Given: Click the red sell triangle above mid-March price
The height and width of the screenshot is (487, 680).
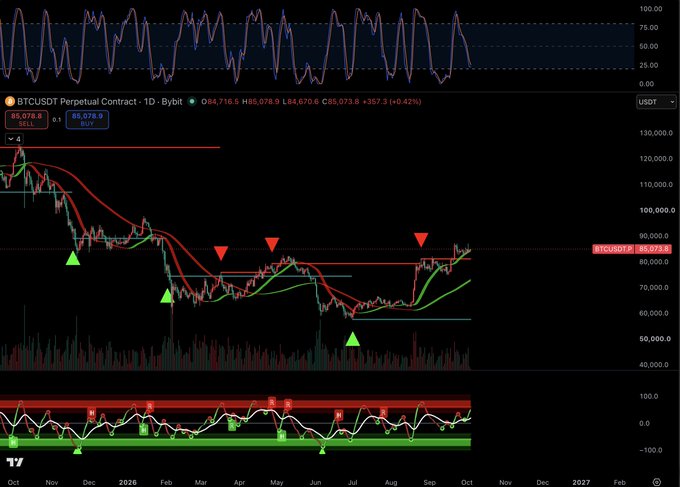Looking at the screenshot, I should click(x=221, y=253).
